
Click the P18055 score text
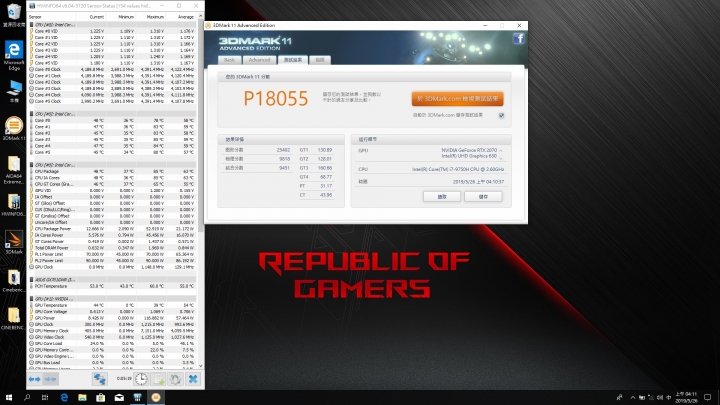276,98
